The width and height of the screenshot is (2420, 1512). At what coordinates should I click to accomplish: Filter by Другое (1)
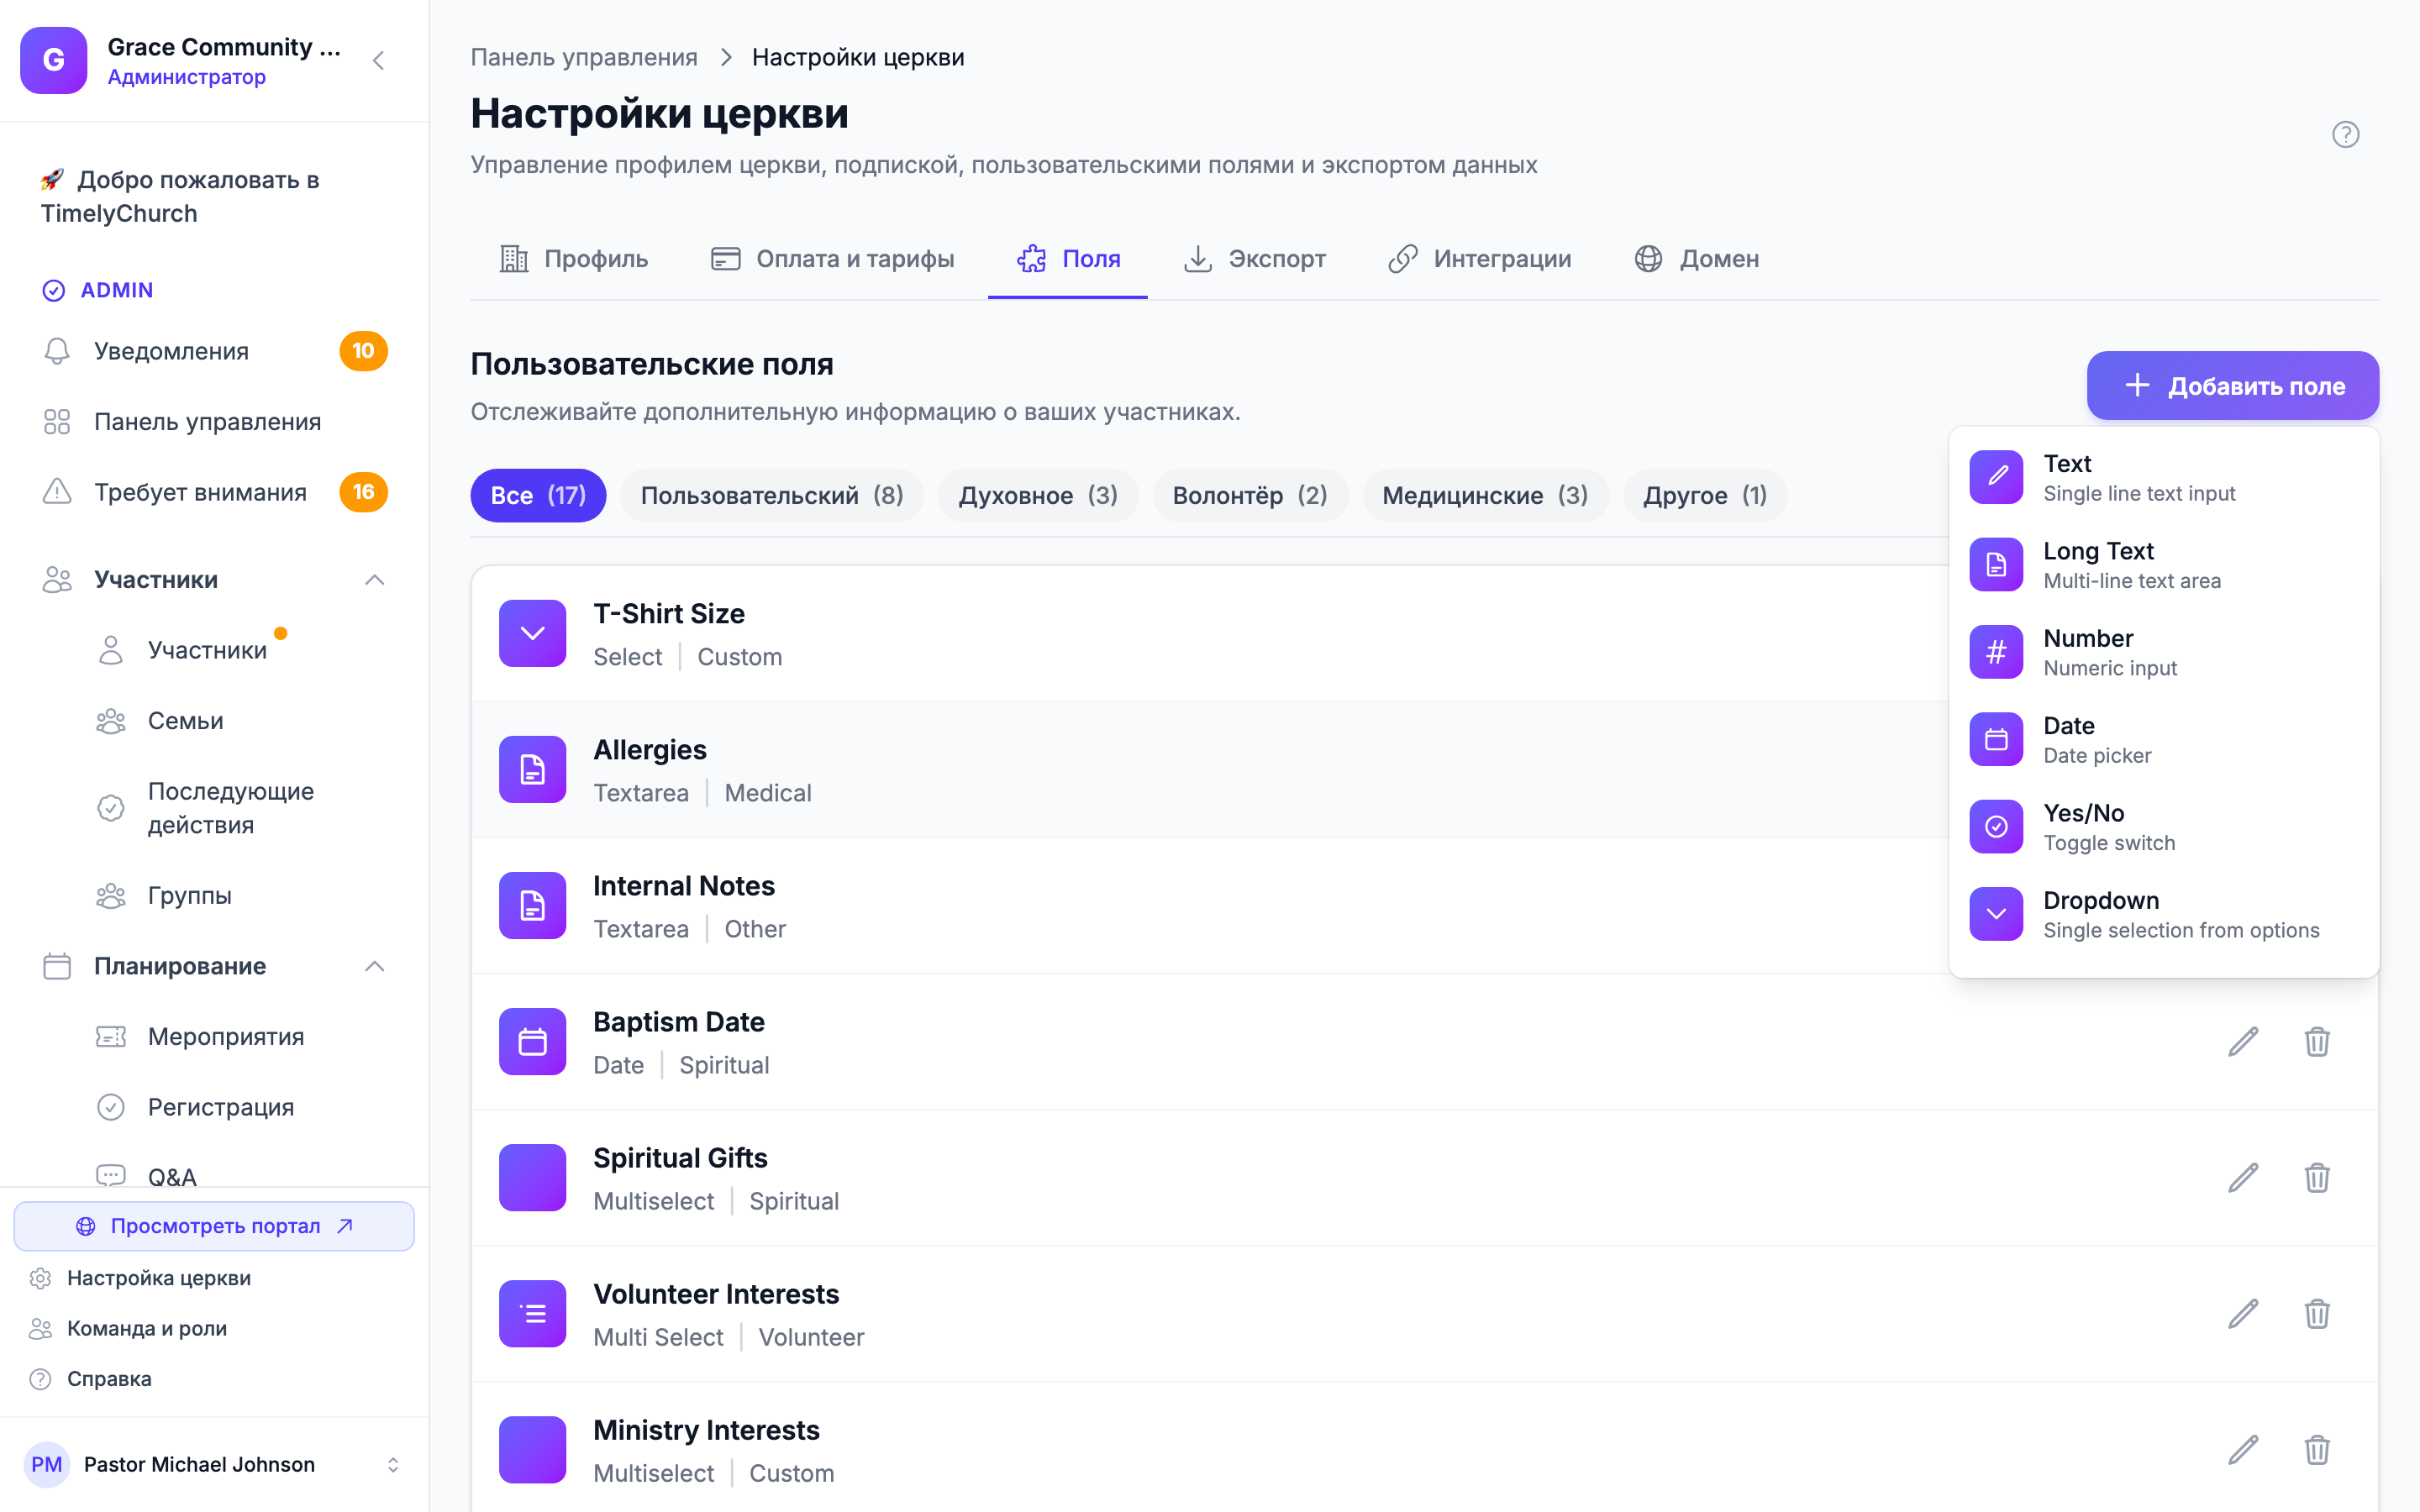pos(1705,495)
